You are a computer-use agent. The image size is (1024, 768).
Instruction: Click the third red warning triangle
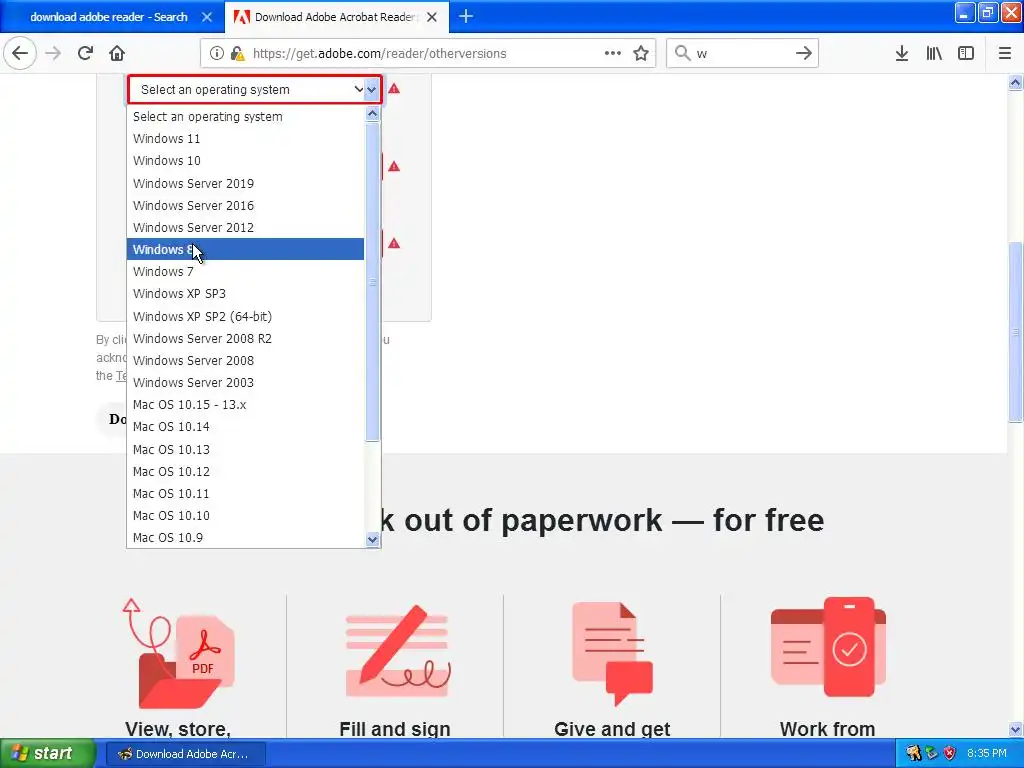pos(394,244)
